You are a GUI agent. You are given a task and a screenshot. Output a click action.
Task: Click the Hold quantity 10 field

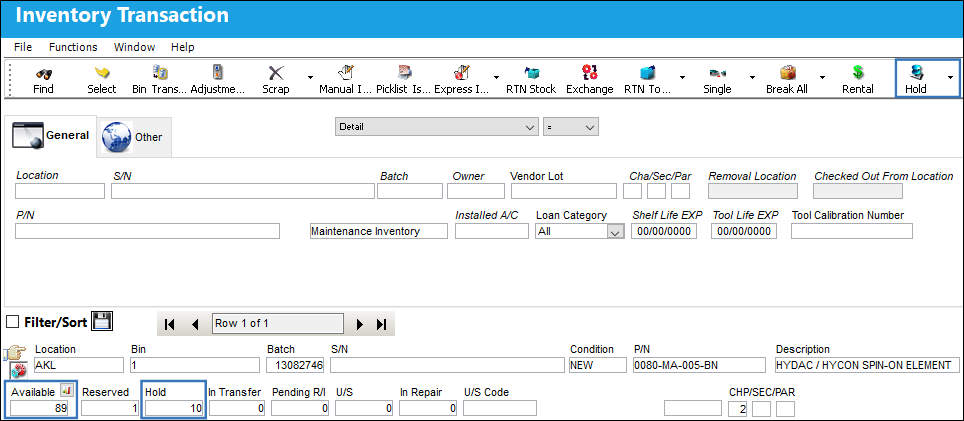175,407
